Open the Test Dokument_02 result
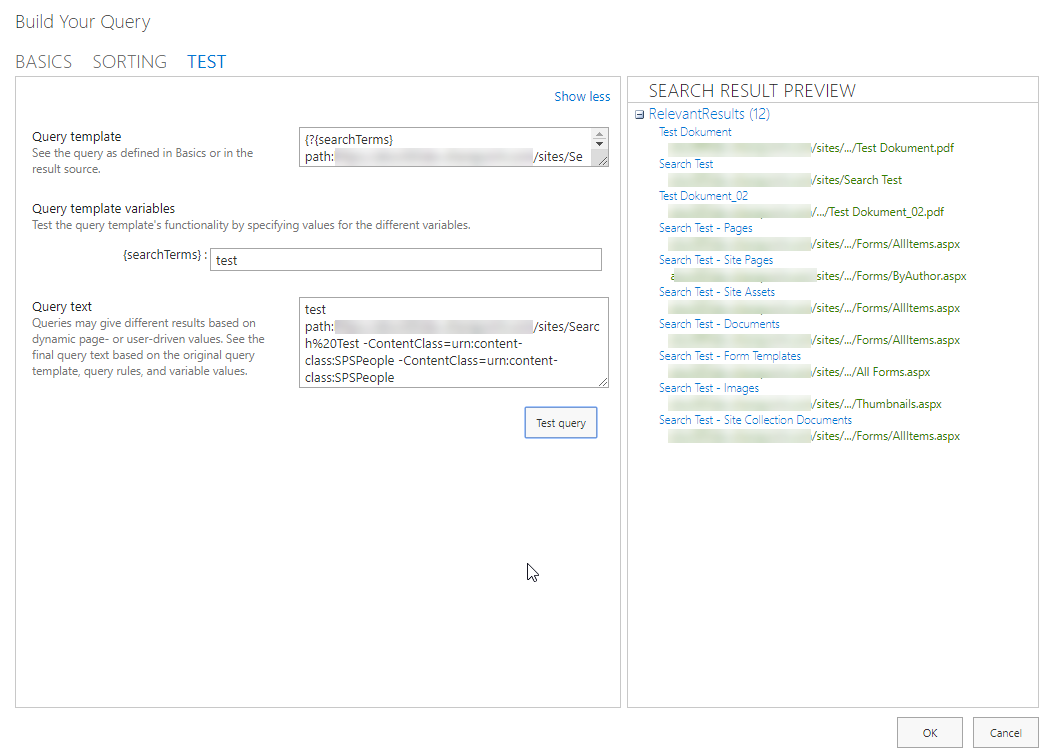1054x756 pixels. coord(703,196)
